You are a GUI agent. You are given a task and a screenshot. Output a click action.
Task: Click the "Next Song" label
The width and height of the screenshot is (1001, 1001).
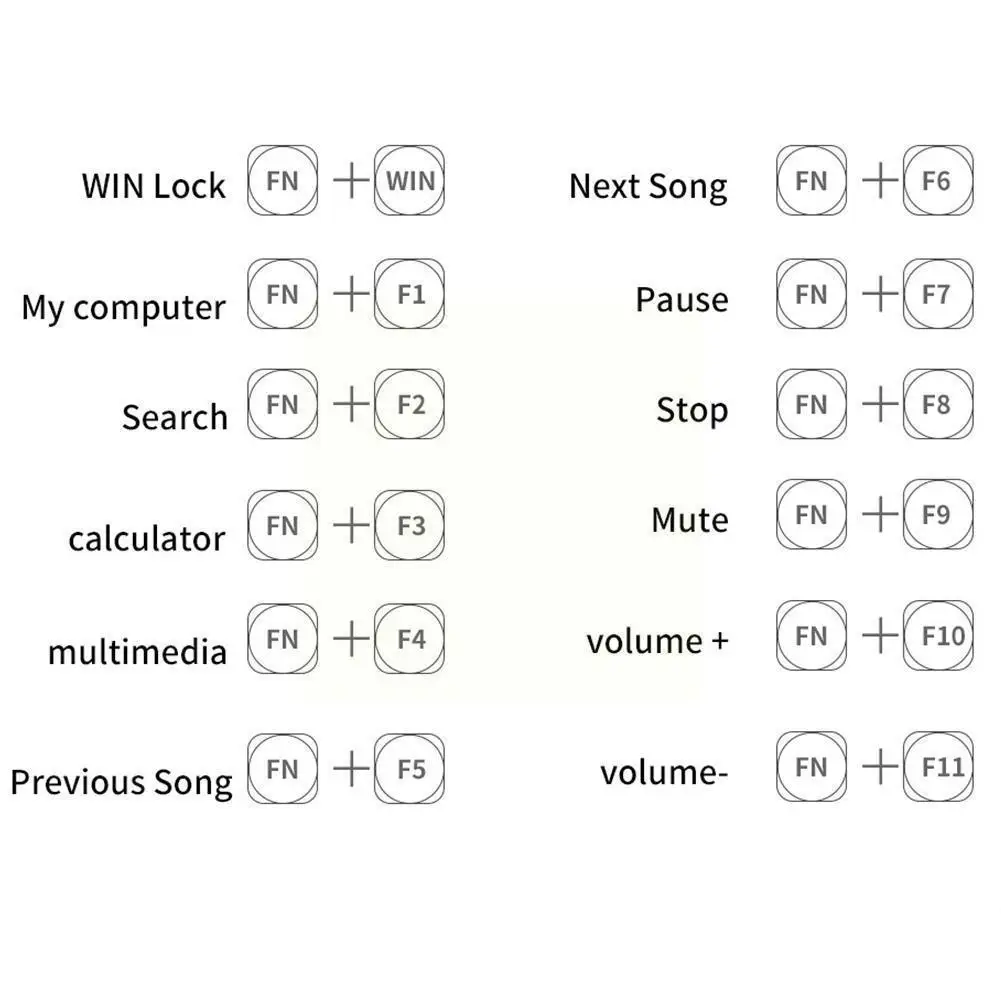click(x=648, y=187)
